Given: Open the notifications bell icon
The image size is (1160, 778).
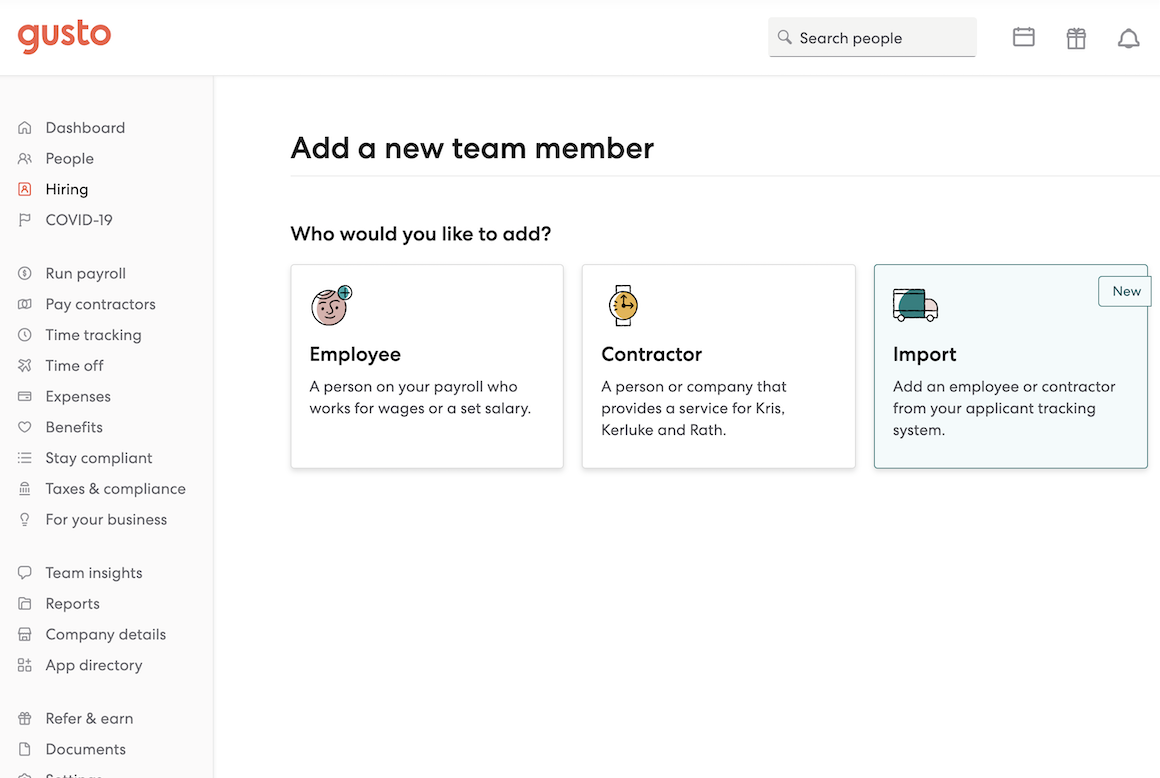Looking at the screenshot, I should 1128,38.
